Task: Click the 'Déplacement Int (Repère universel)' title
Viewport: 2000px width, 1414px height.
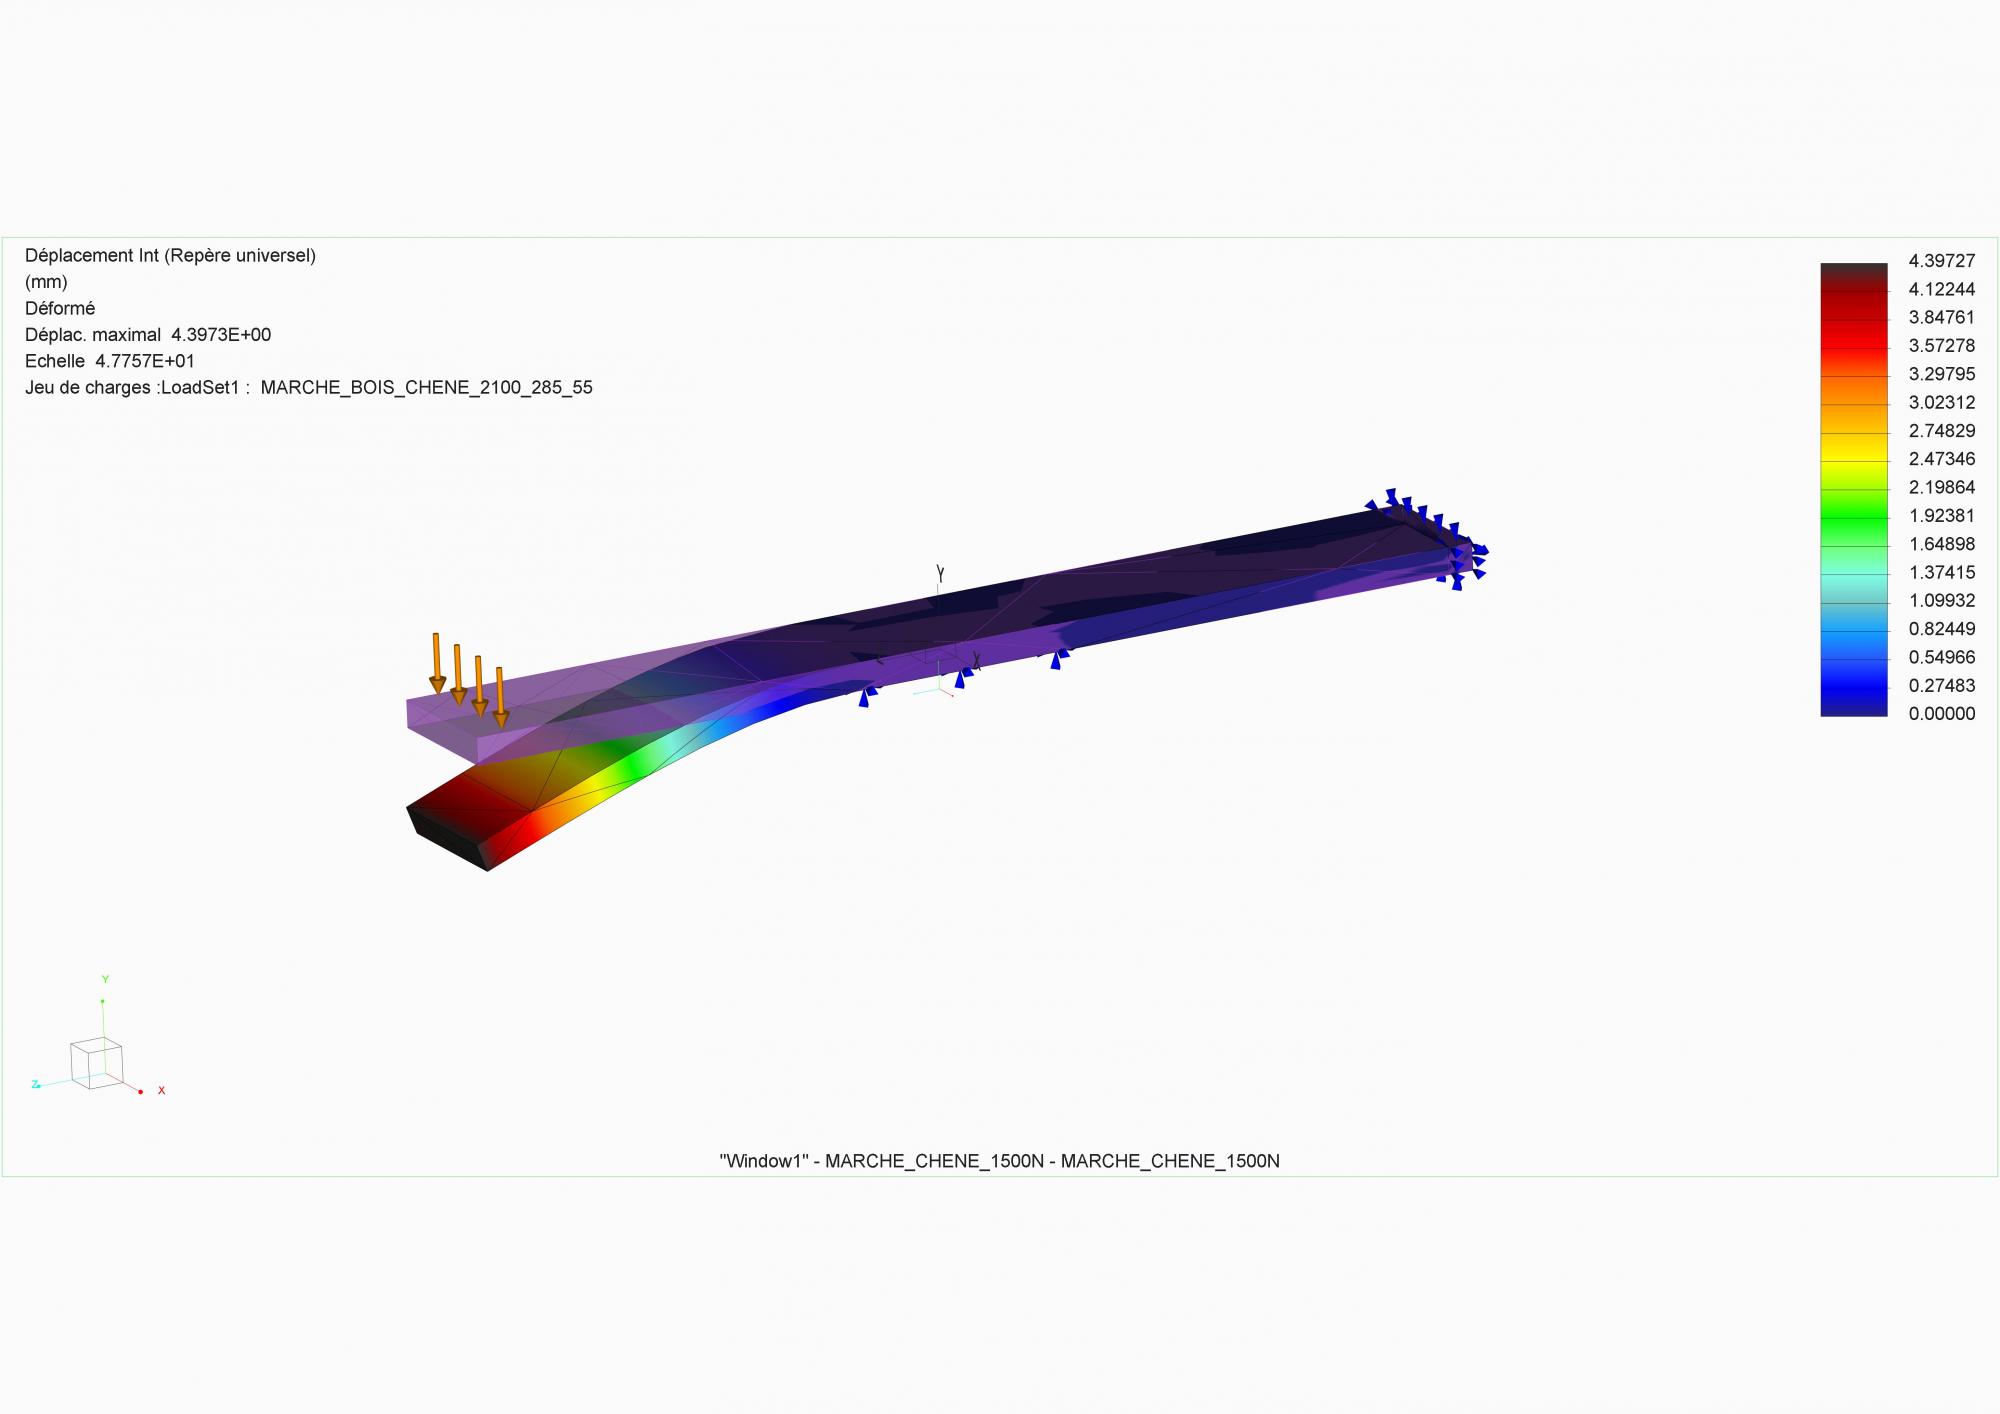Action: (170, 256)
